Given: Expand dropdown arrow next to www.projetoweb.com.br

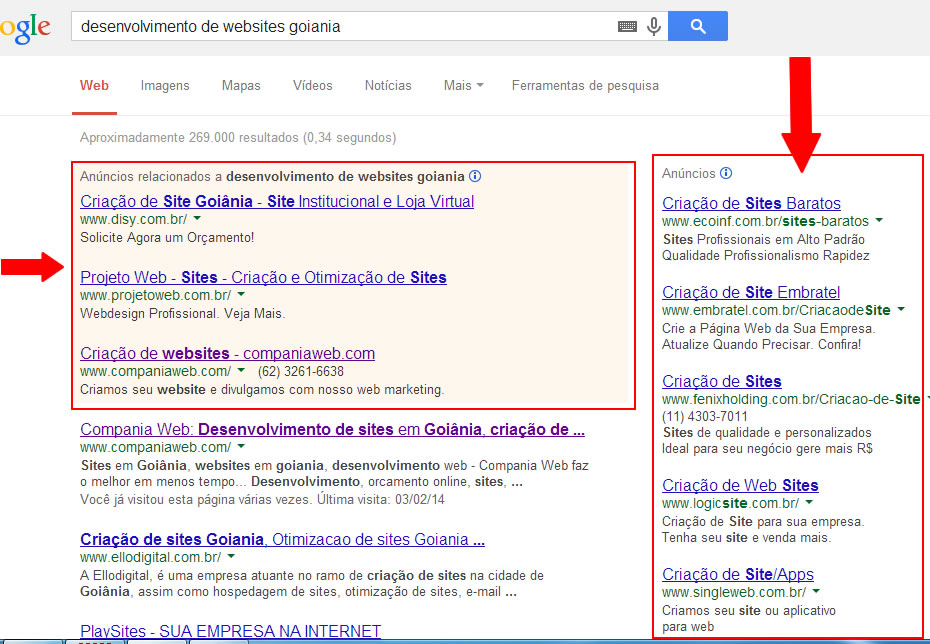Looking at the screenshot, I should pyautogui.click(x=241, y=295).
